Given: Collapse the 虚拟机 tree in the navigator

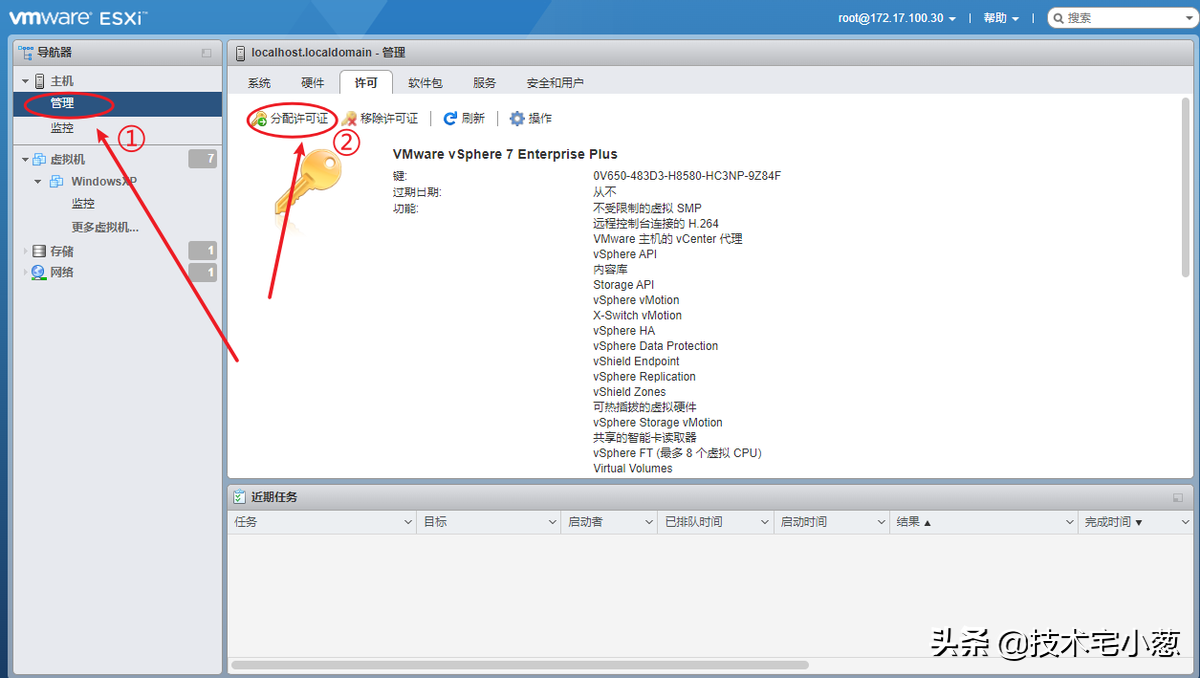Looking at the screenshot, I should pos(23,158).
